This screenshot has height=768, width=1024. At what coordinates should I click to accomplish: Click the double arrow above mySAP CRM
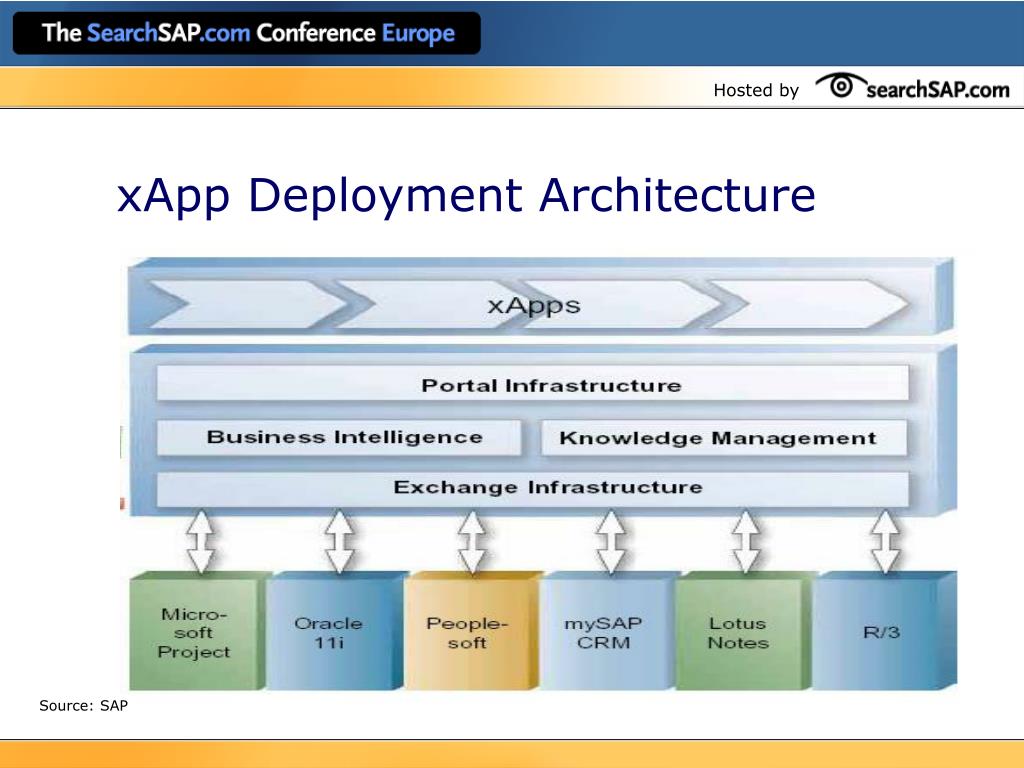[x=611, y=541]
